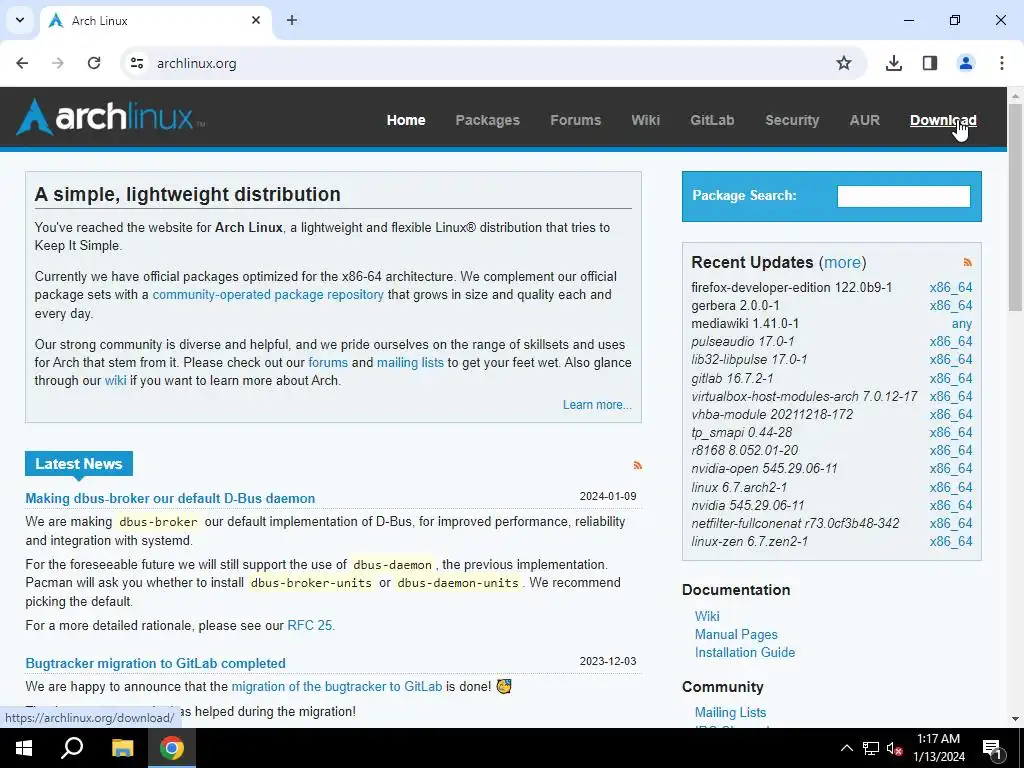The height and width of the screenshot is (768, 1024).
Task: Open pulseaudio 17.0-1 package
Action: click(743, 342)
